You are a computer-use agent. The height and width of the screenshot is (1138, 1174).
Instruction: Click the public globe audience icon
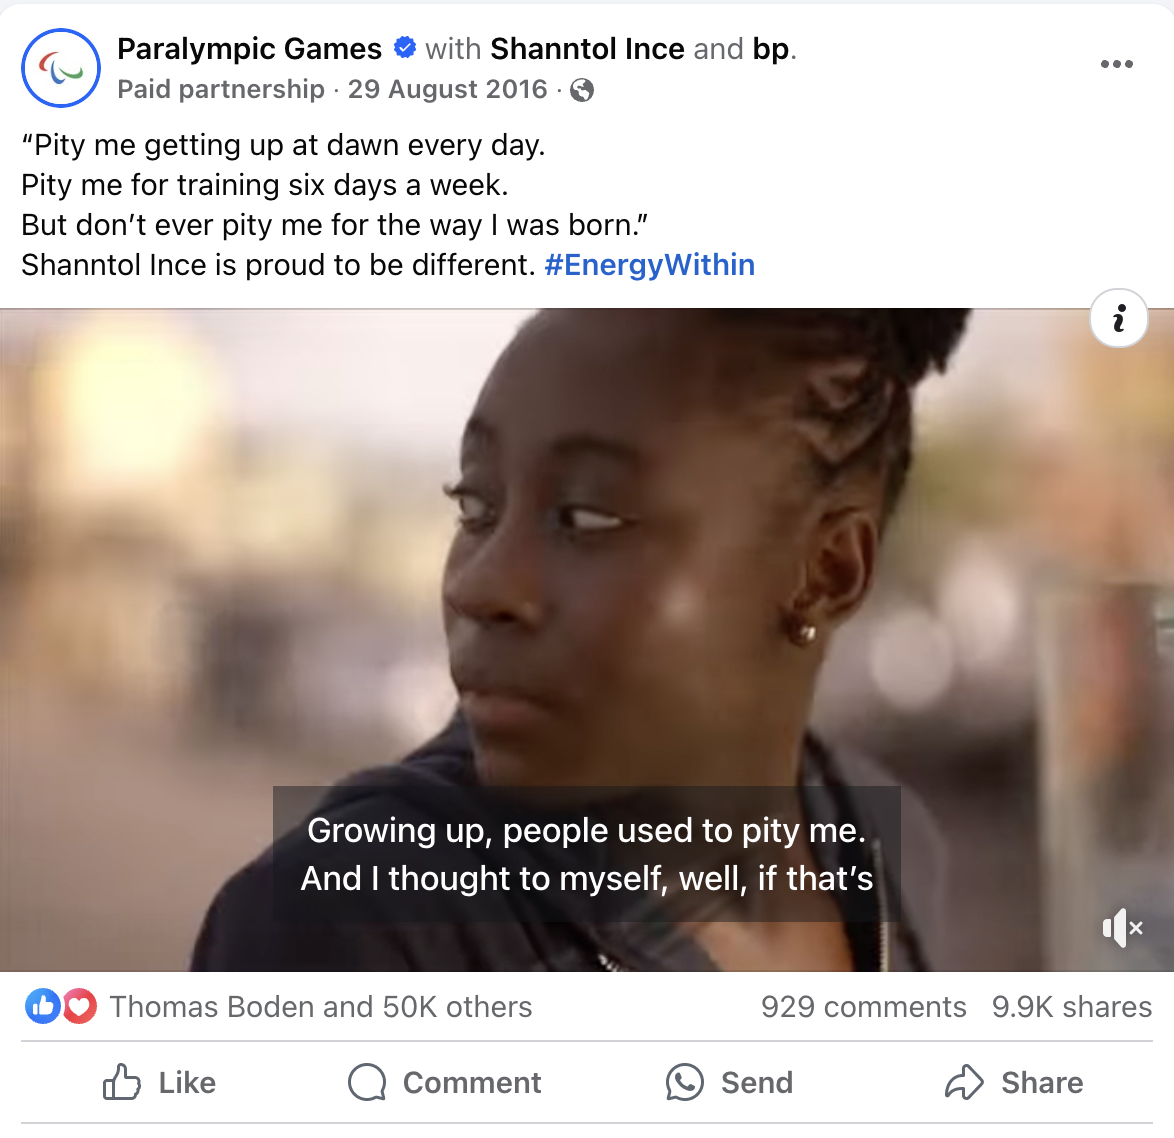click(582, 90)
